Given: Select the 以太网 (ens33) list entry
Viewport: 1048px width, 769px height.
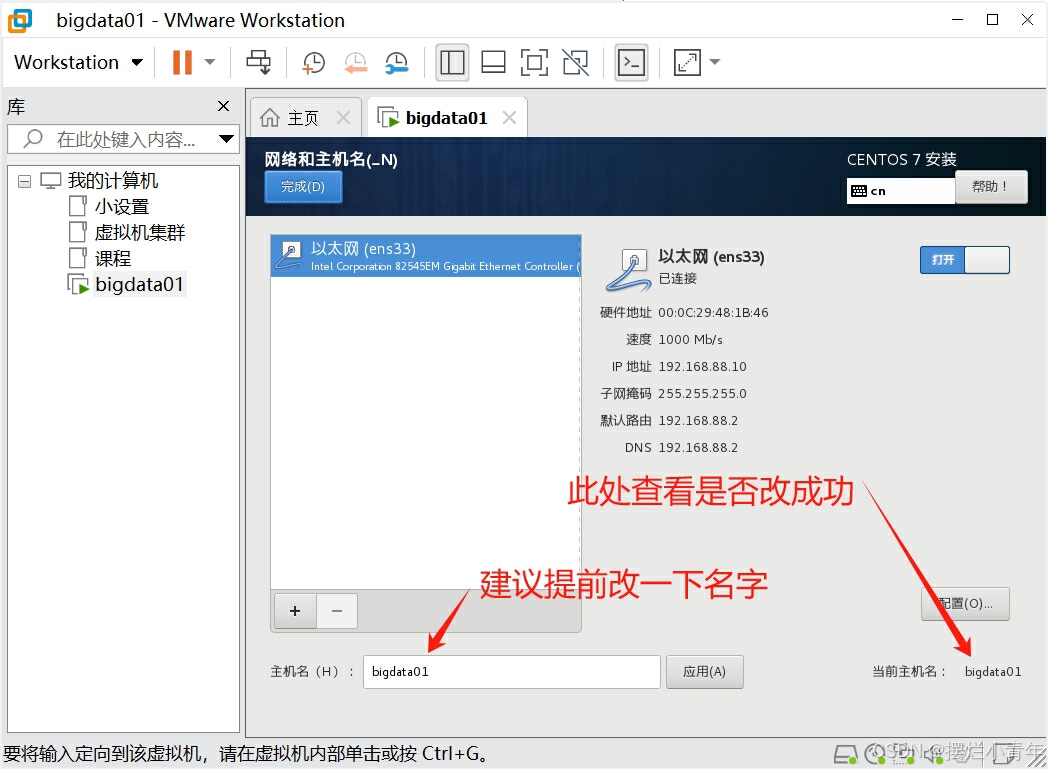Looking at the screenshot, I should click(426, 256).
